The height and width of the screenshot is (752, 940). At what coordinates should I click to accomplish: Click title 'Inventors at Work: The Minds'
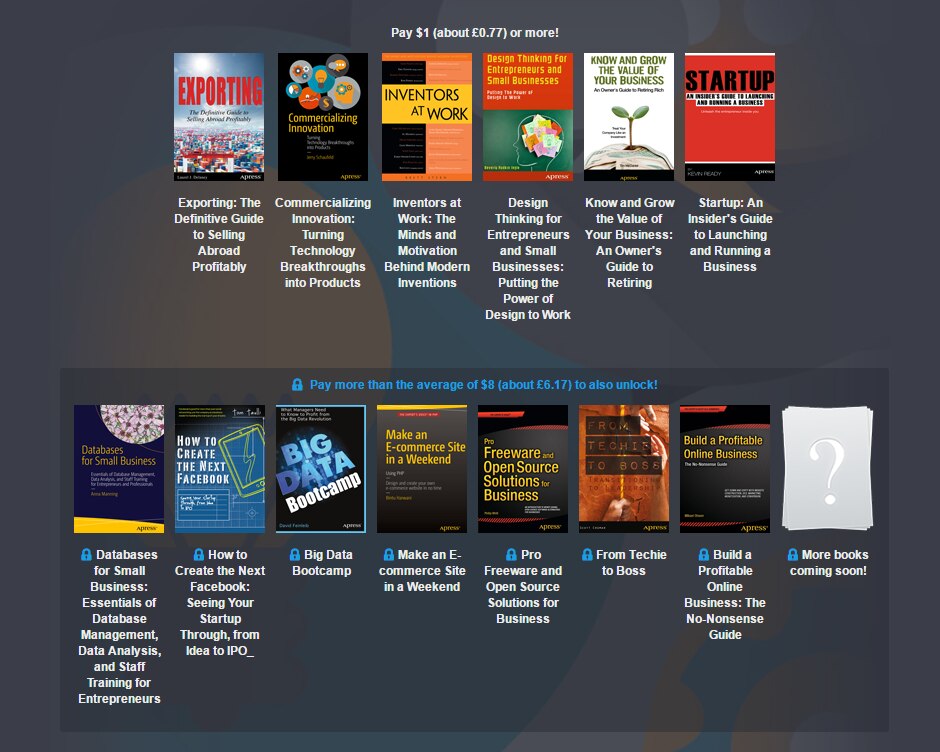[x=427, y=242]
